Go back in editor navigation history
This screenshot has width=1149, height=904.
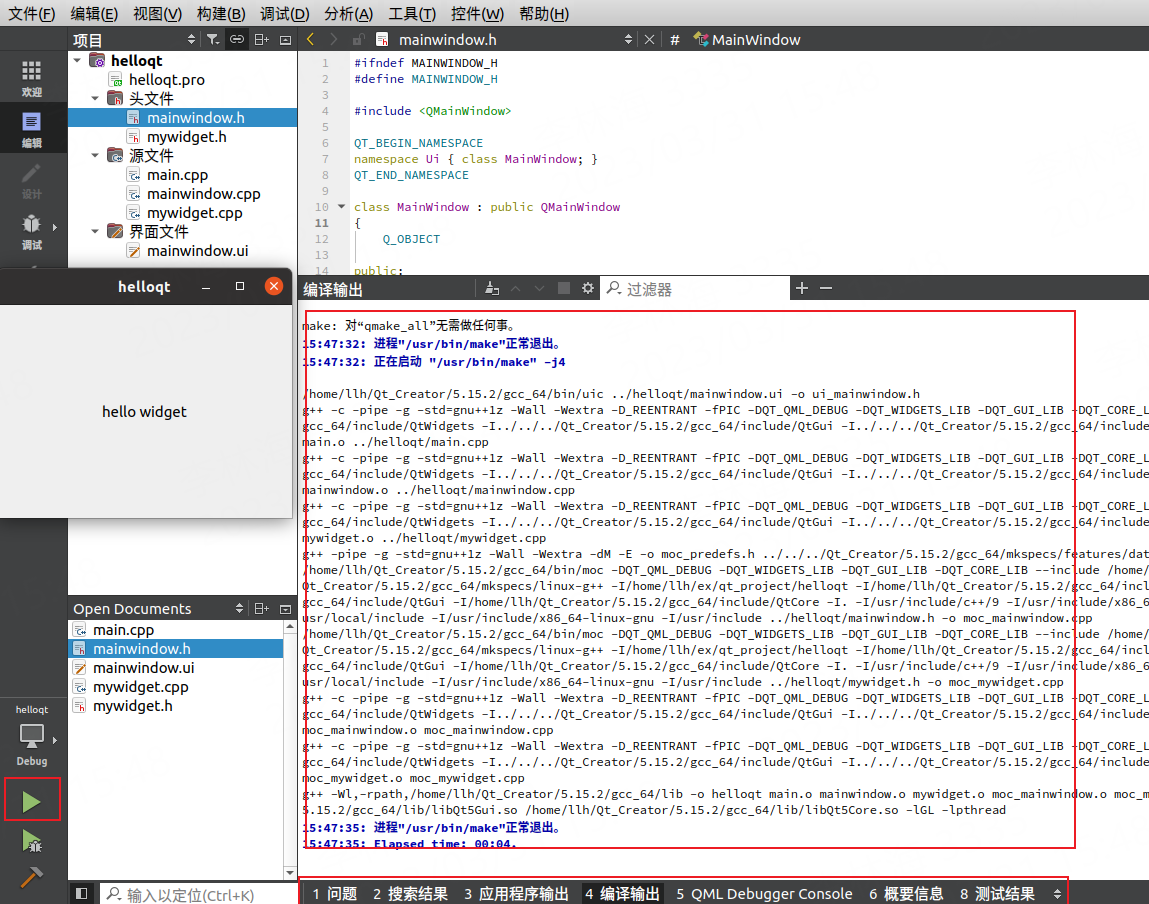pyautogui.click(x=311, y=40)
